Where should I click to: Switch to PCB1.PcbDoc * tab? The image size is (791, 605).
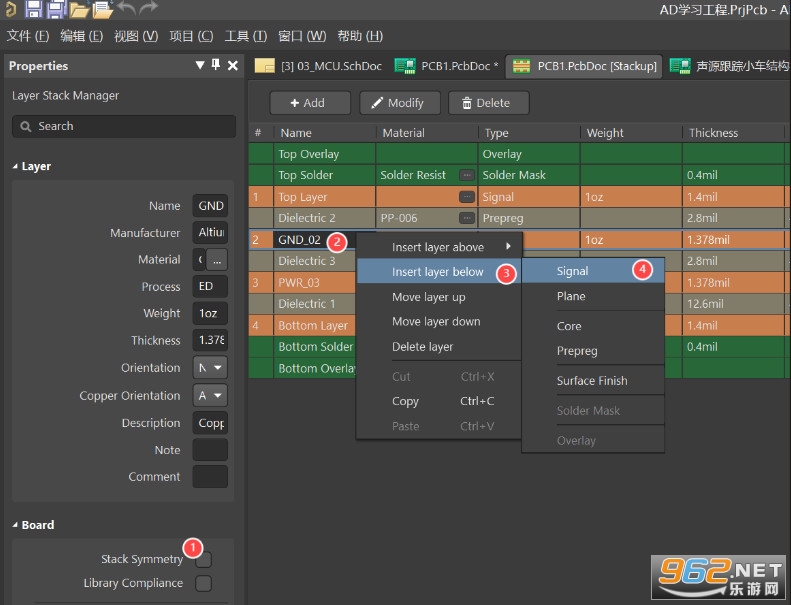[x=446, y=66]
